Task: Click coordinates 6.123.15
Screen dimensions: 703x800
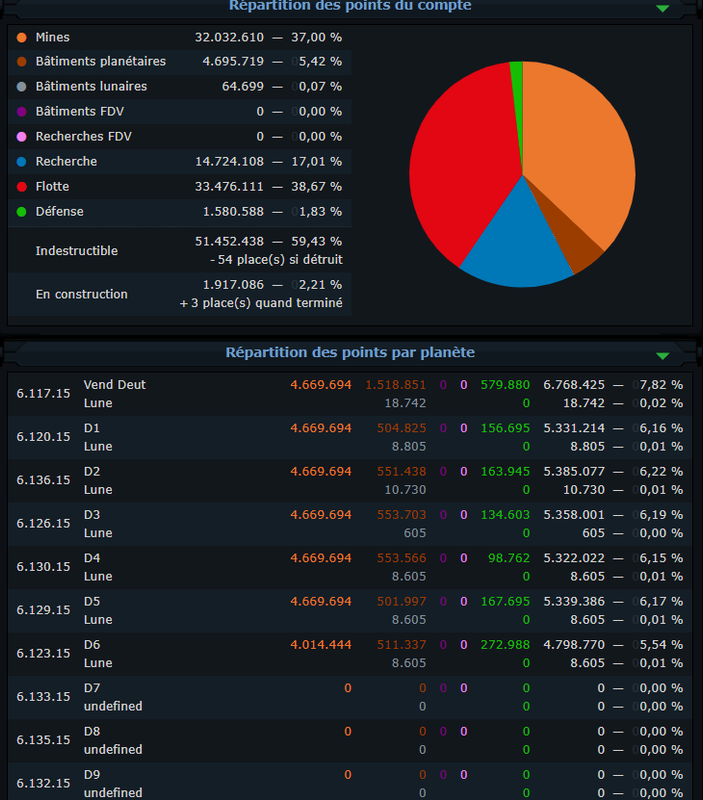Action: tap(43, 654)
